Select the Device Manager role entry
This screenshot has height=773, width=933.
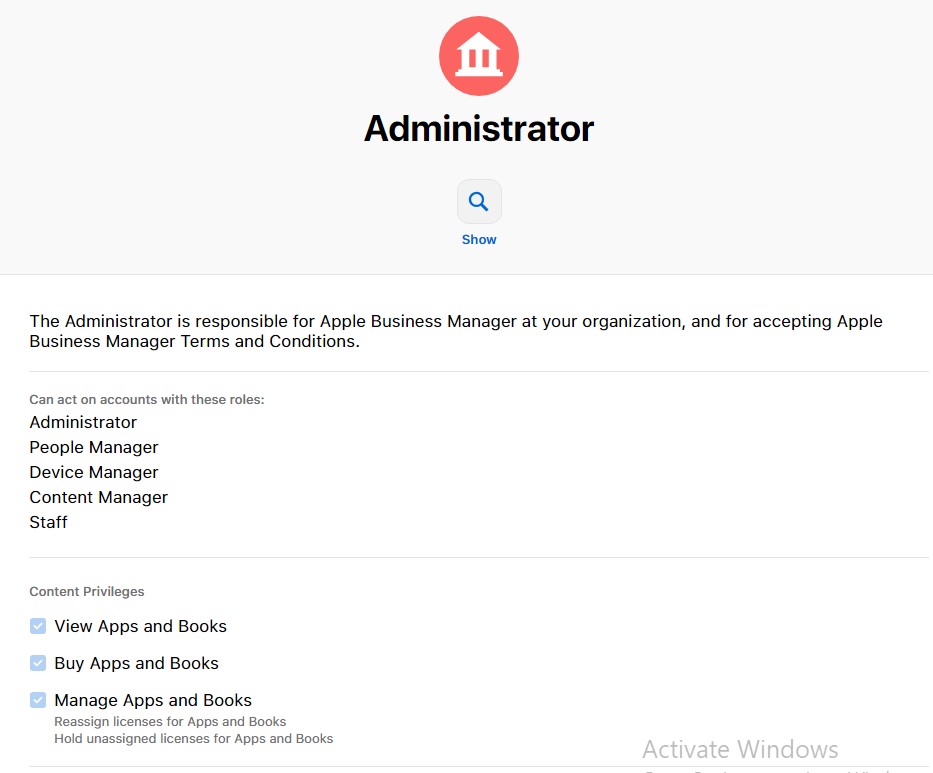click(93, 472)
